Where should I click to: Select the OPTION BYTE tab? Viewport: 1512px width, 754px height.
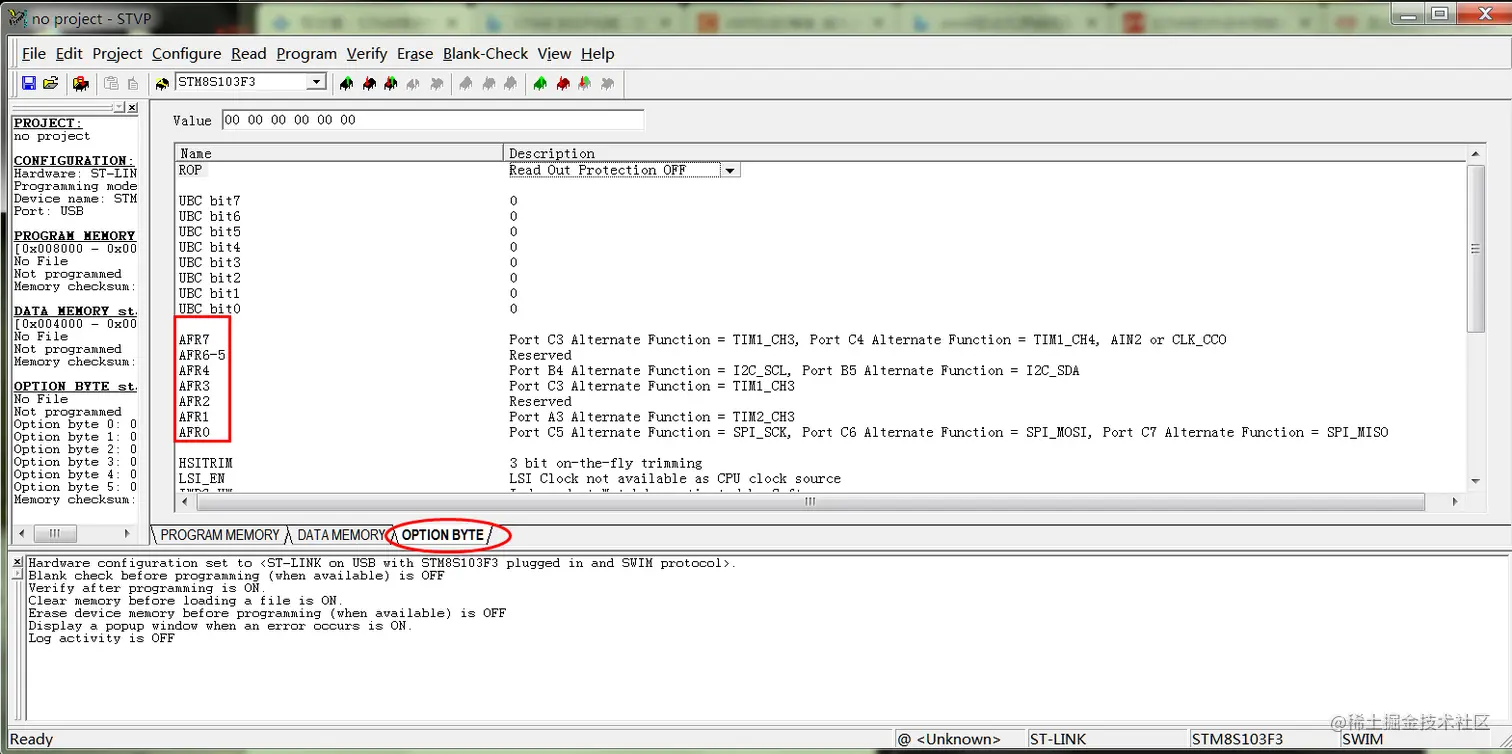pyautogui.click(x=442, y=535)
